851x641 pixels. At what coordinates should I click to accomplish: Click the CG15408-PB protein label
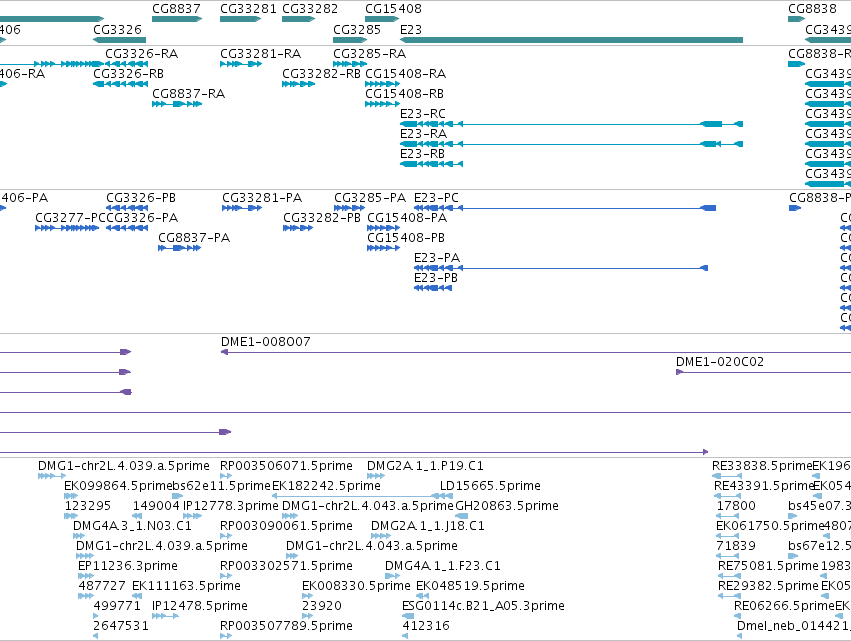click(406, 238)
